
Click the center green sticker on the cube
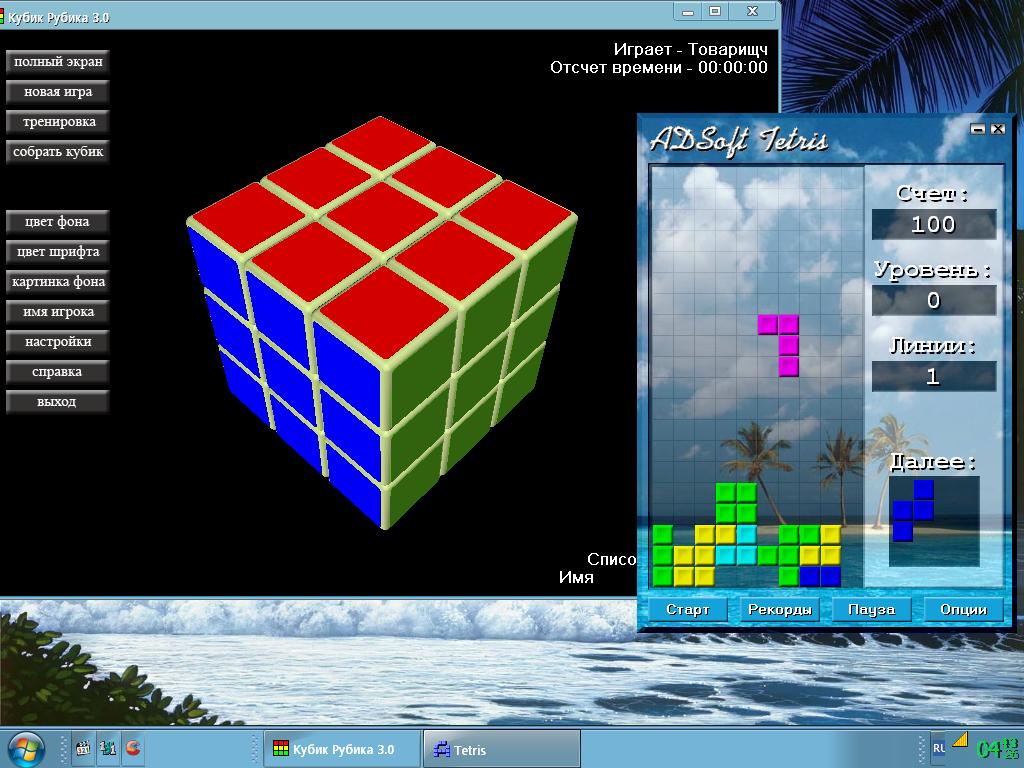click(x=481, y=374)
